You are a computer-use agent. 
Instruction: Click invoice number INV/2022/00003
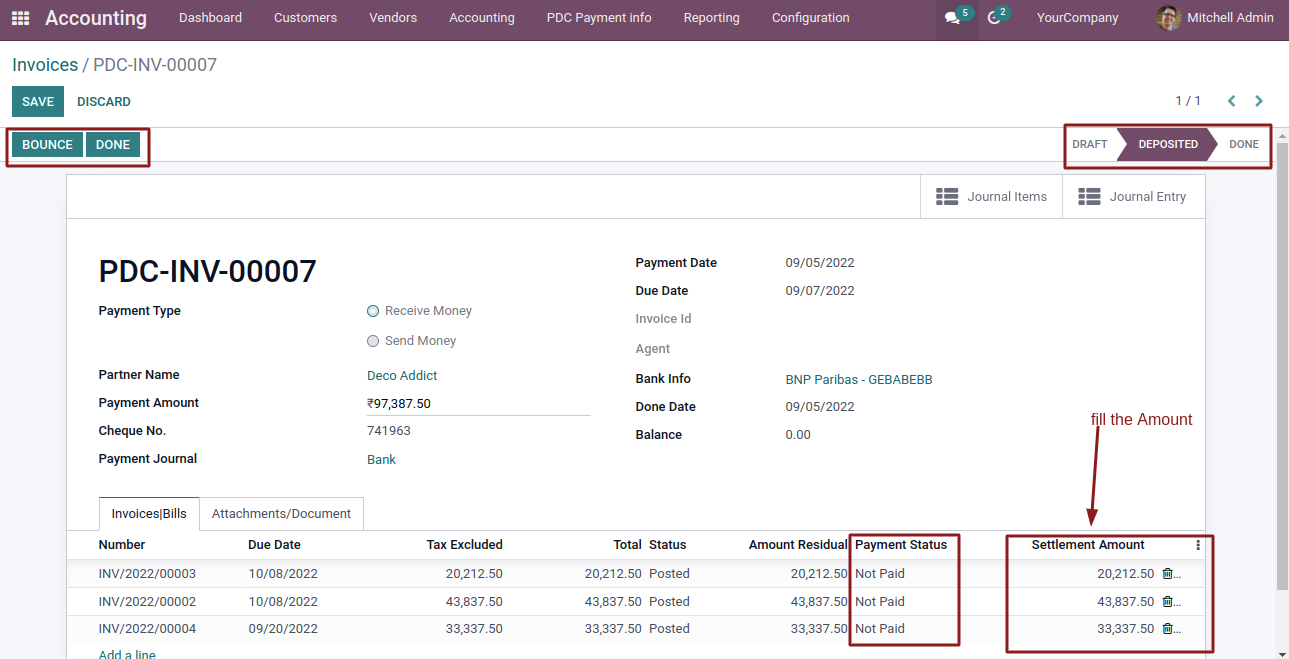pyautogui.click(x=147, y=574)
